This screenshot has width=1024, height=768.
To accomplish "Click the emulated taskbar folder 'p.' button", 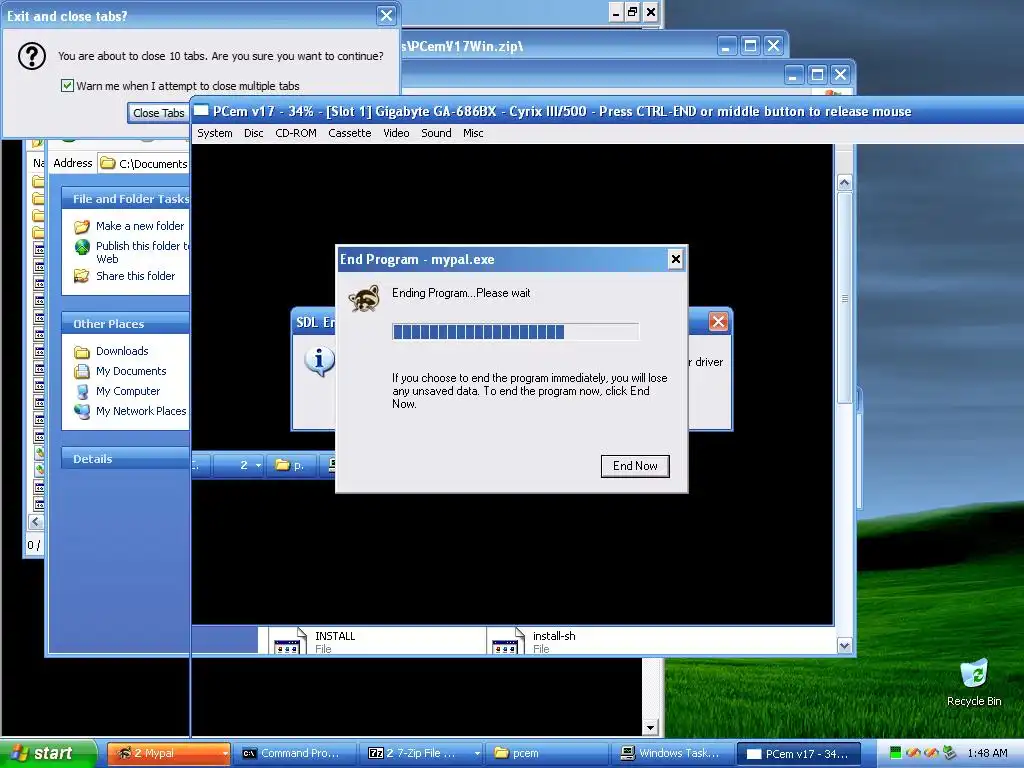I will (292, 465).
